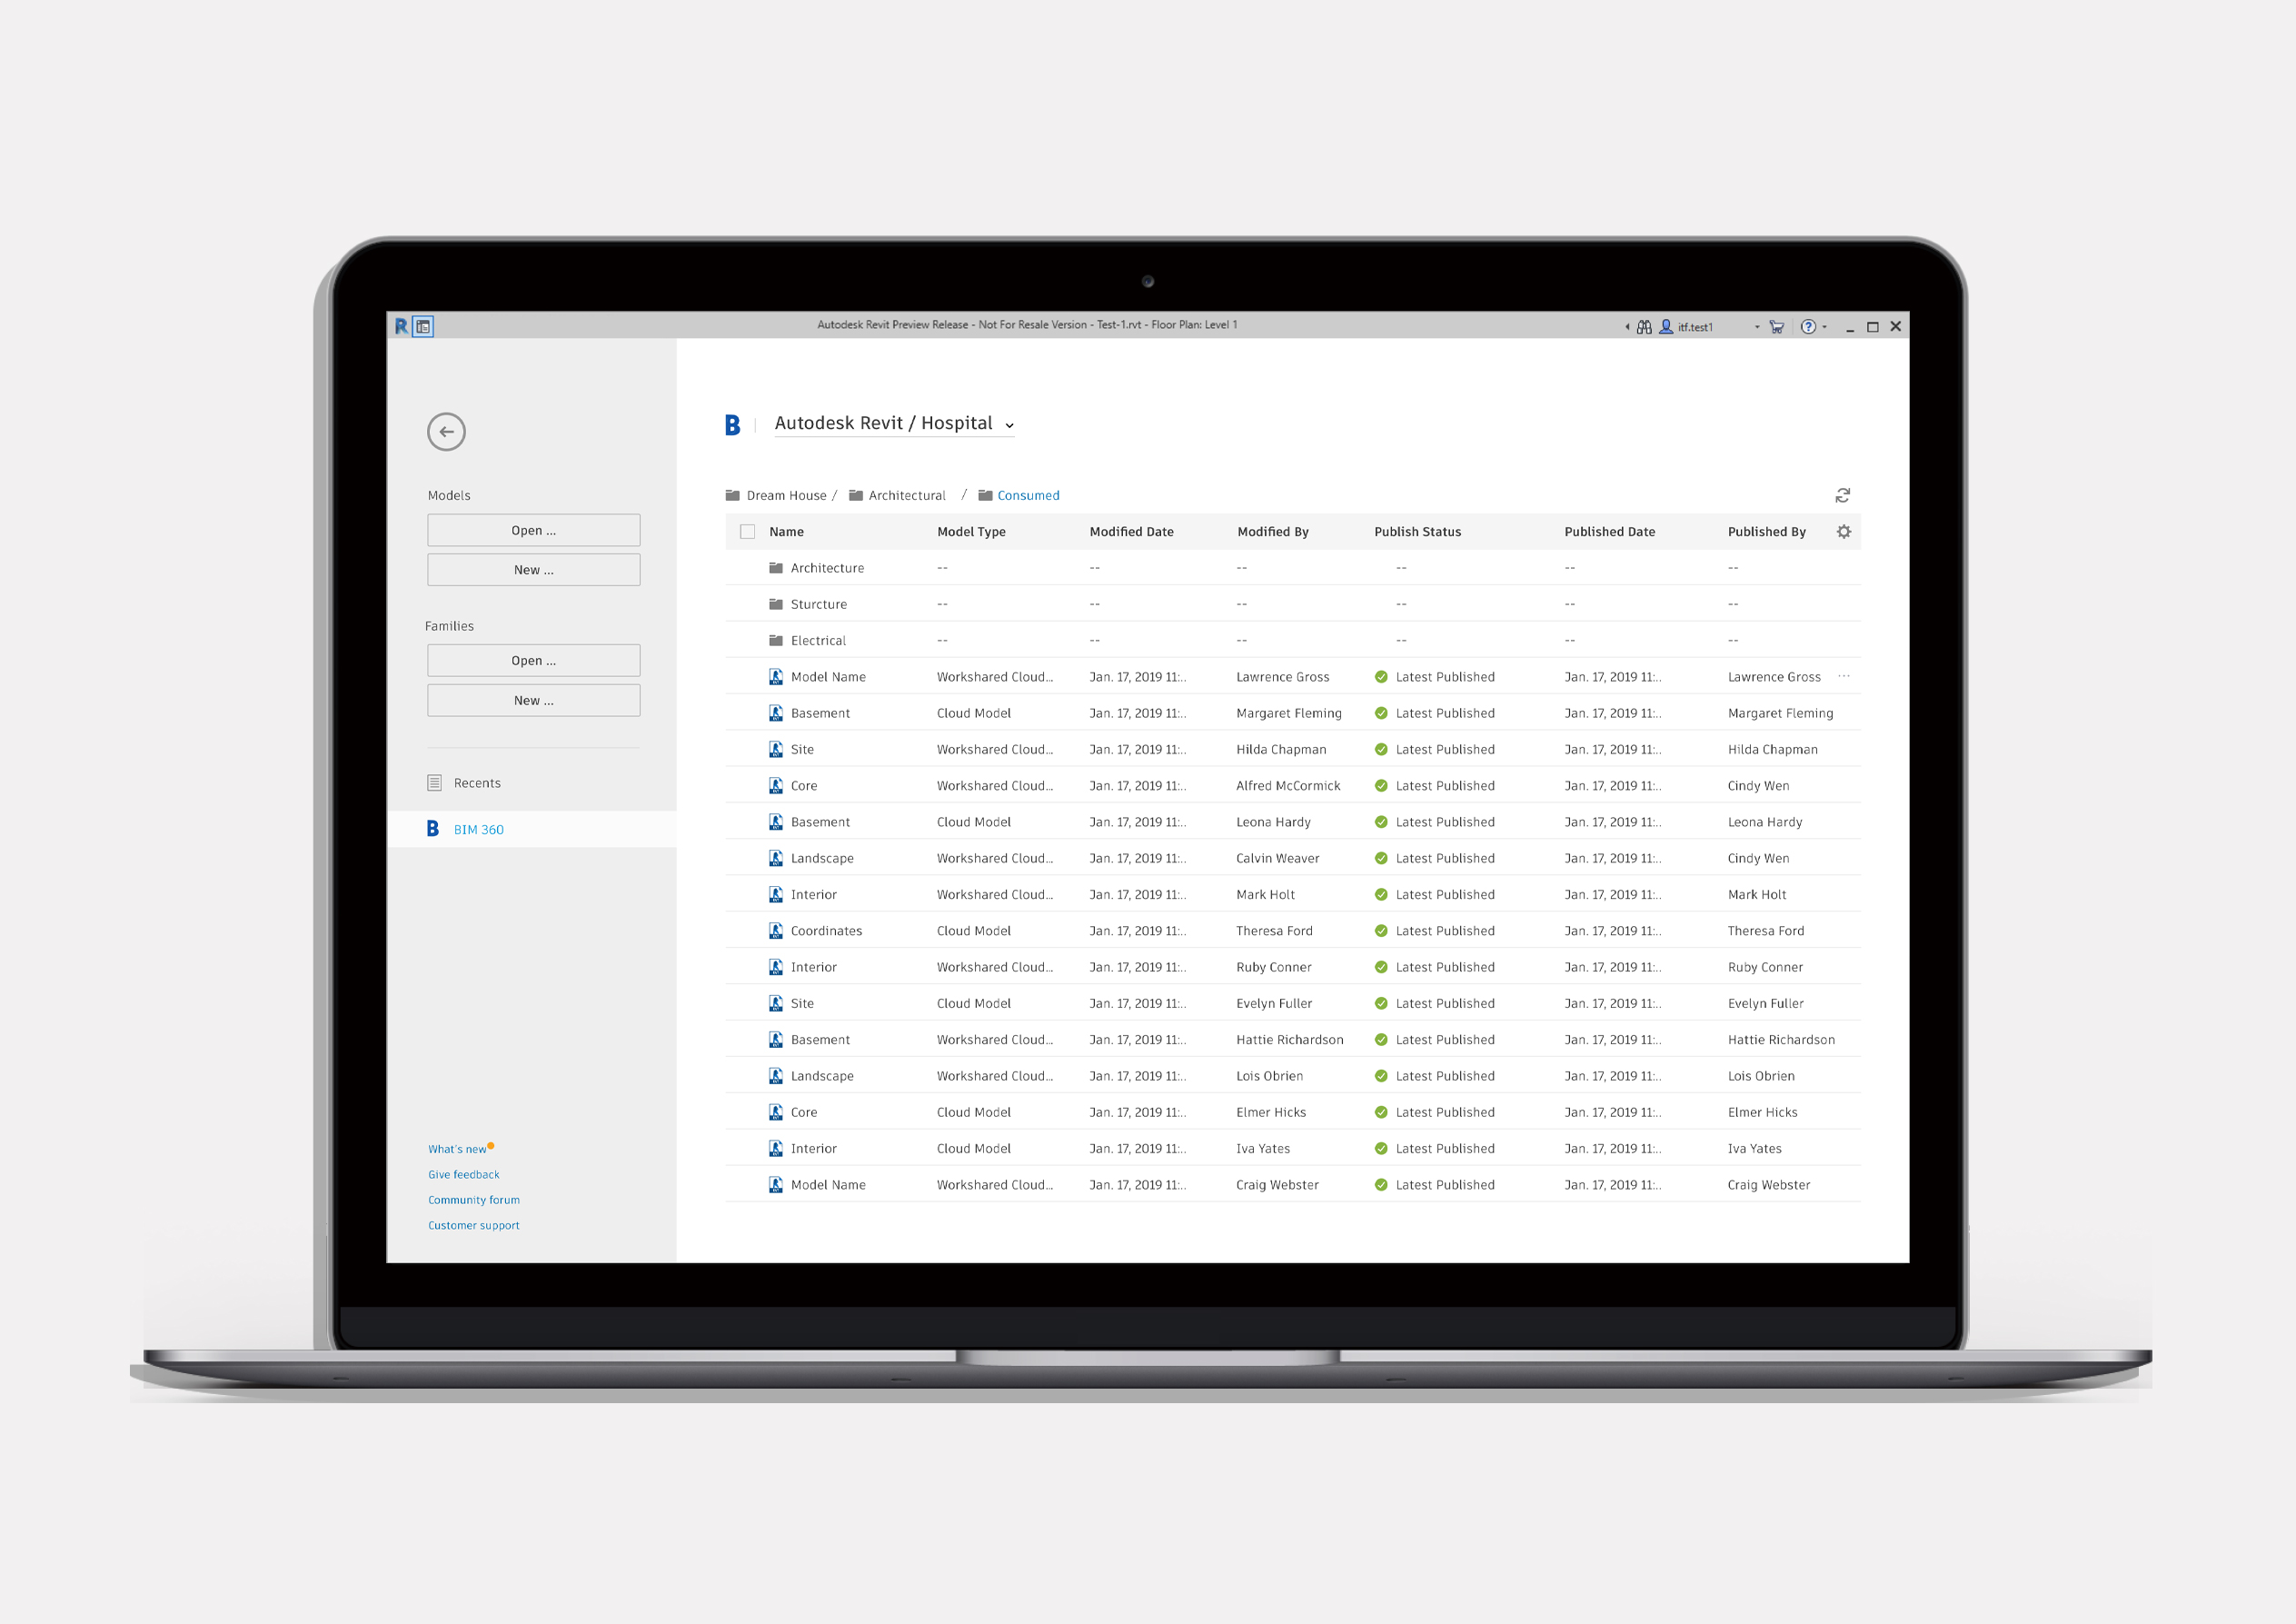
Task: Click the folder icon of Architecture row
Action: click(x=776, y=567)
